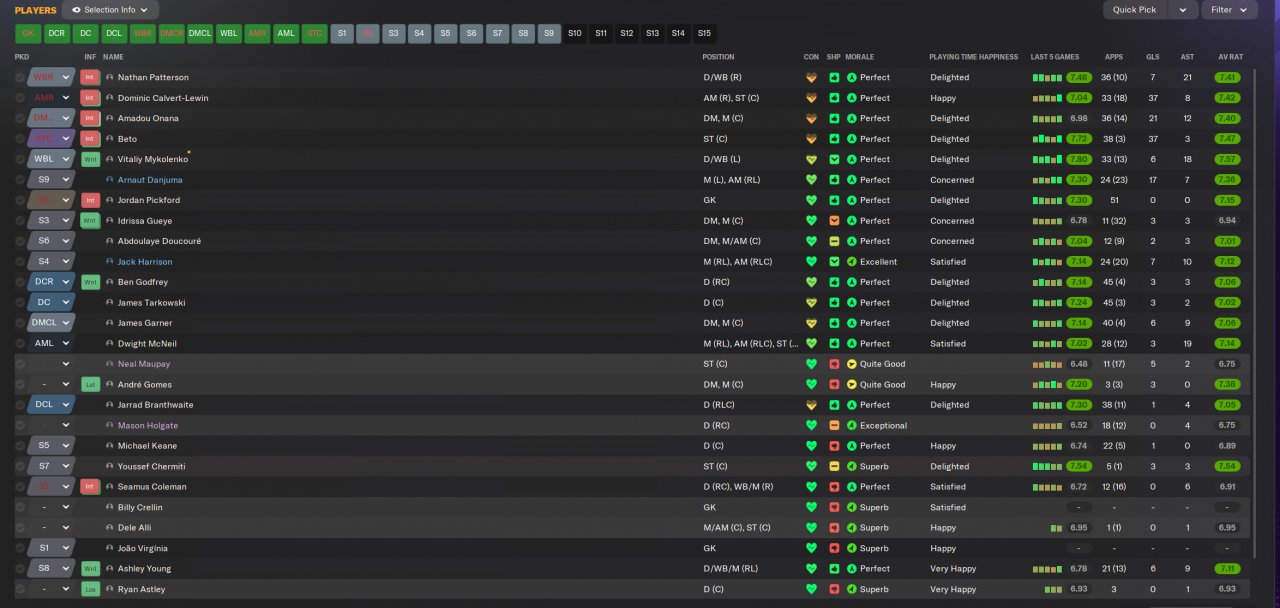Image resolution: width=1280 pixels, height=608 pixels.
Task: Click the person icon beside Dele Alli
Action: point(110,527)
